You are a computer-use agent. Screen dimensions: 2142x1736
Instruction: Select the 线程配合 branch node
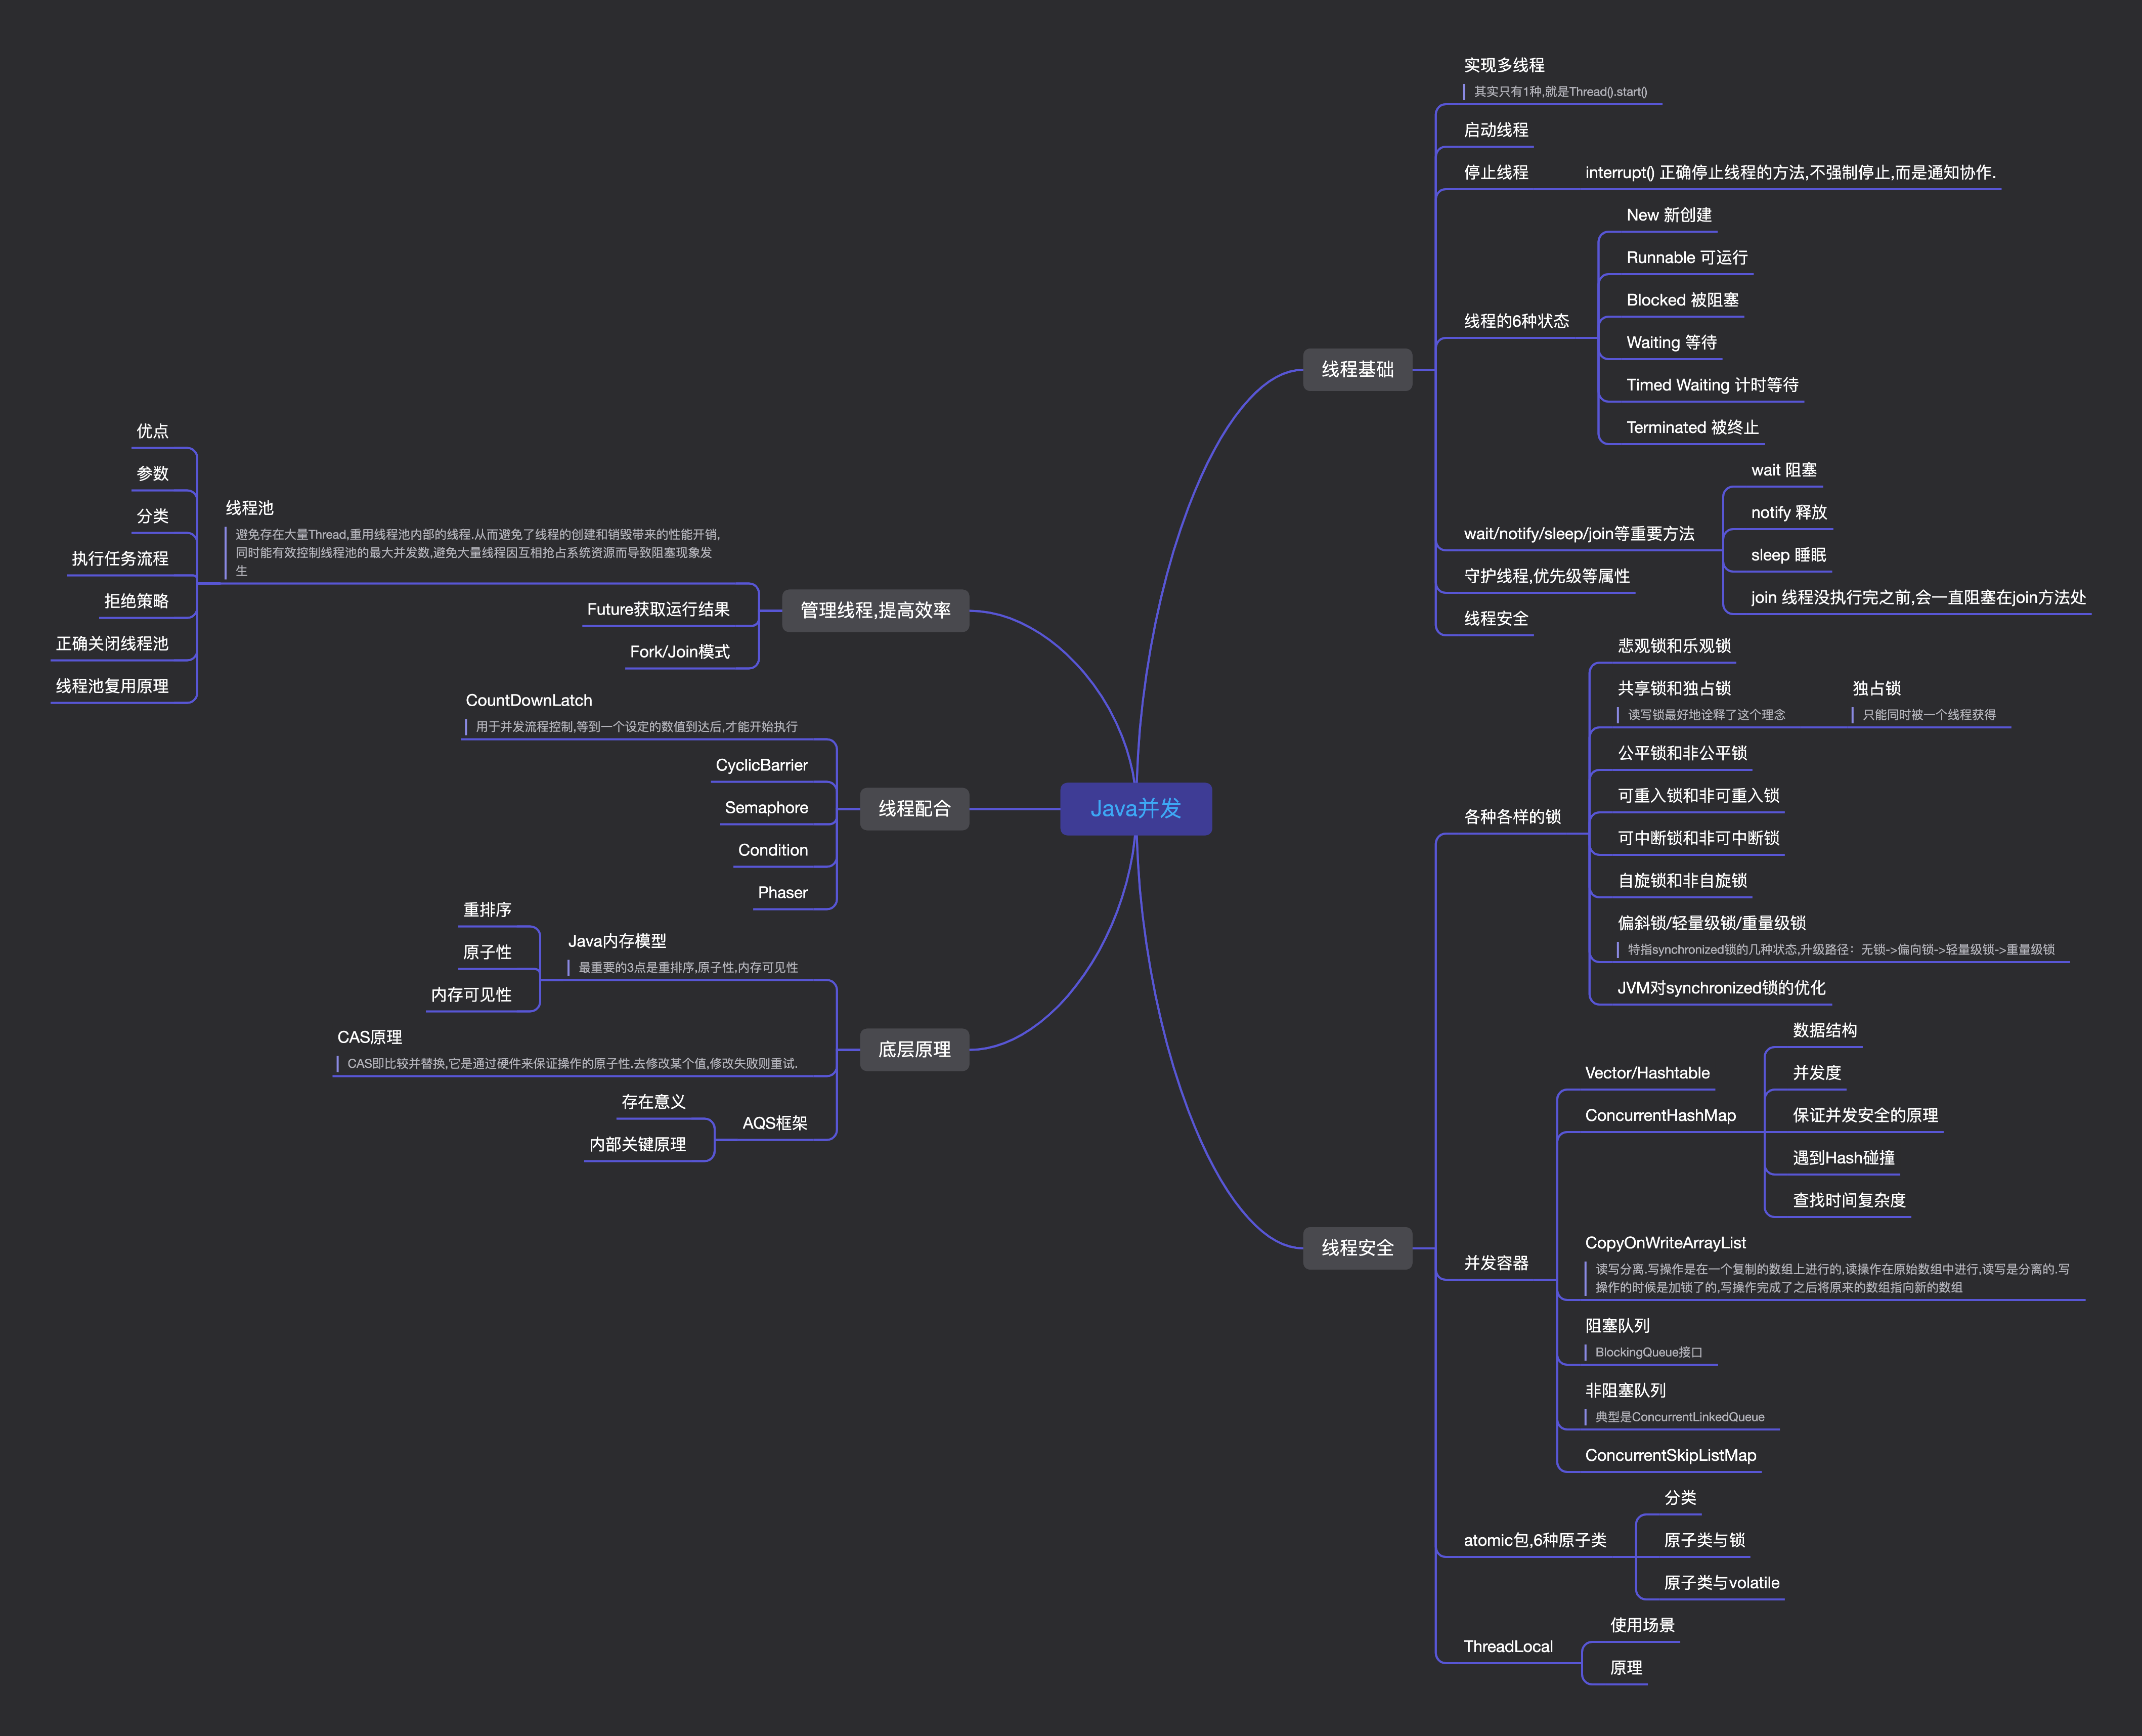coord(913,808)
